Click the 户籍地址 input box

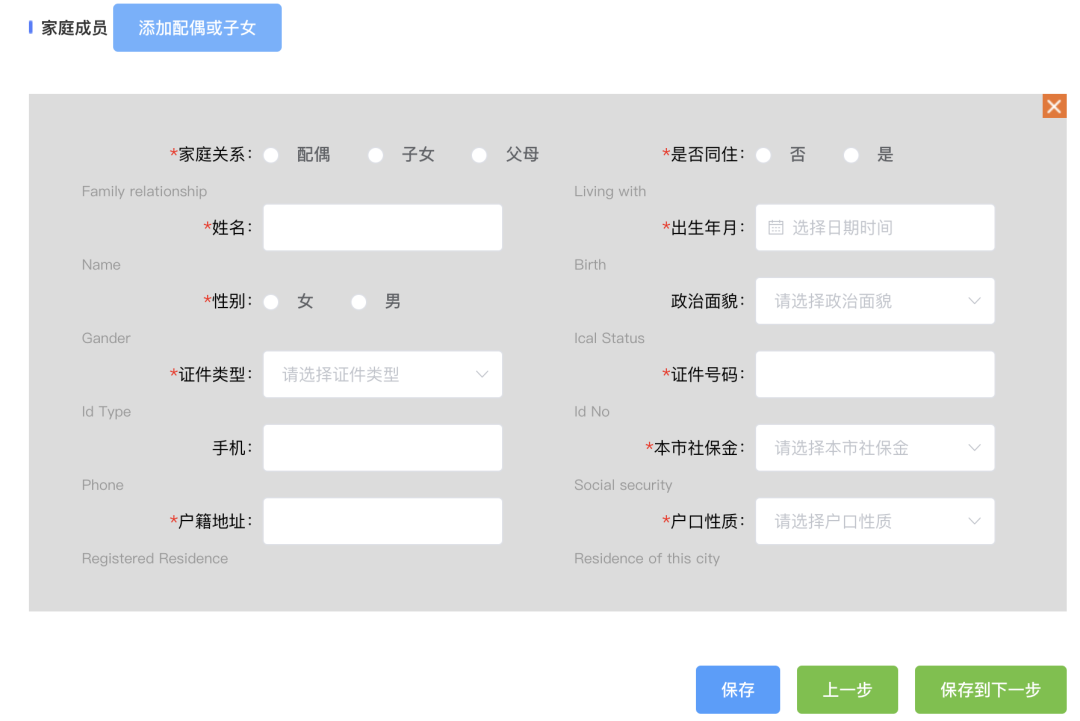(382, 521)
